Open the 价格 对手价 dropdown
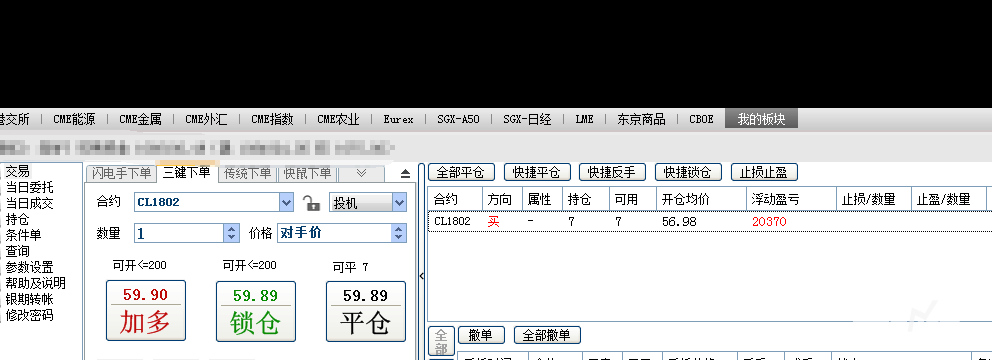This screenshot has width=992, height=360. tap(398, 233)
